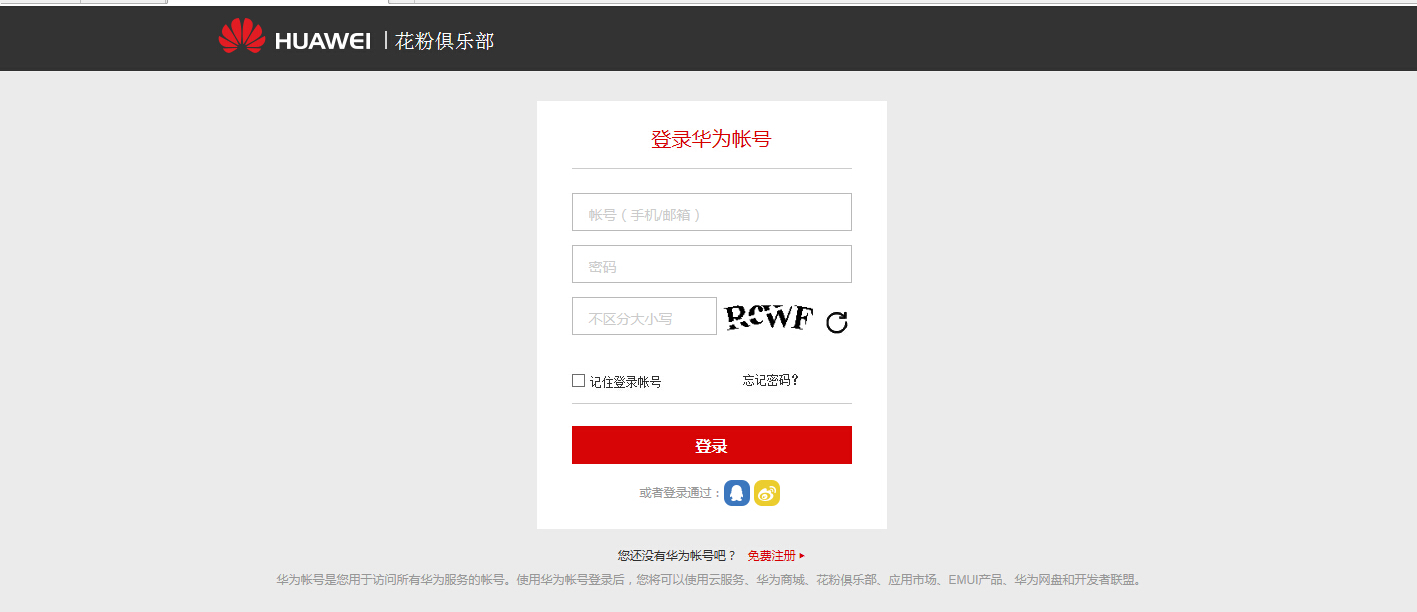Click the RCWF captcha image

click(x=769, y=317)
